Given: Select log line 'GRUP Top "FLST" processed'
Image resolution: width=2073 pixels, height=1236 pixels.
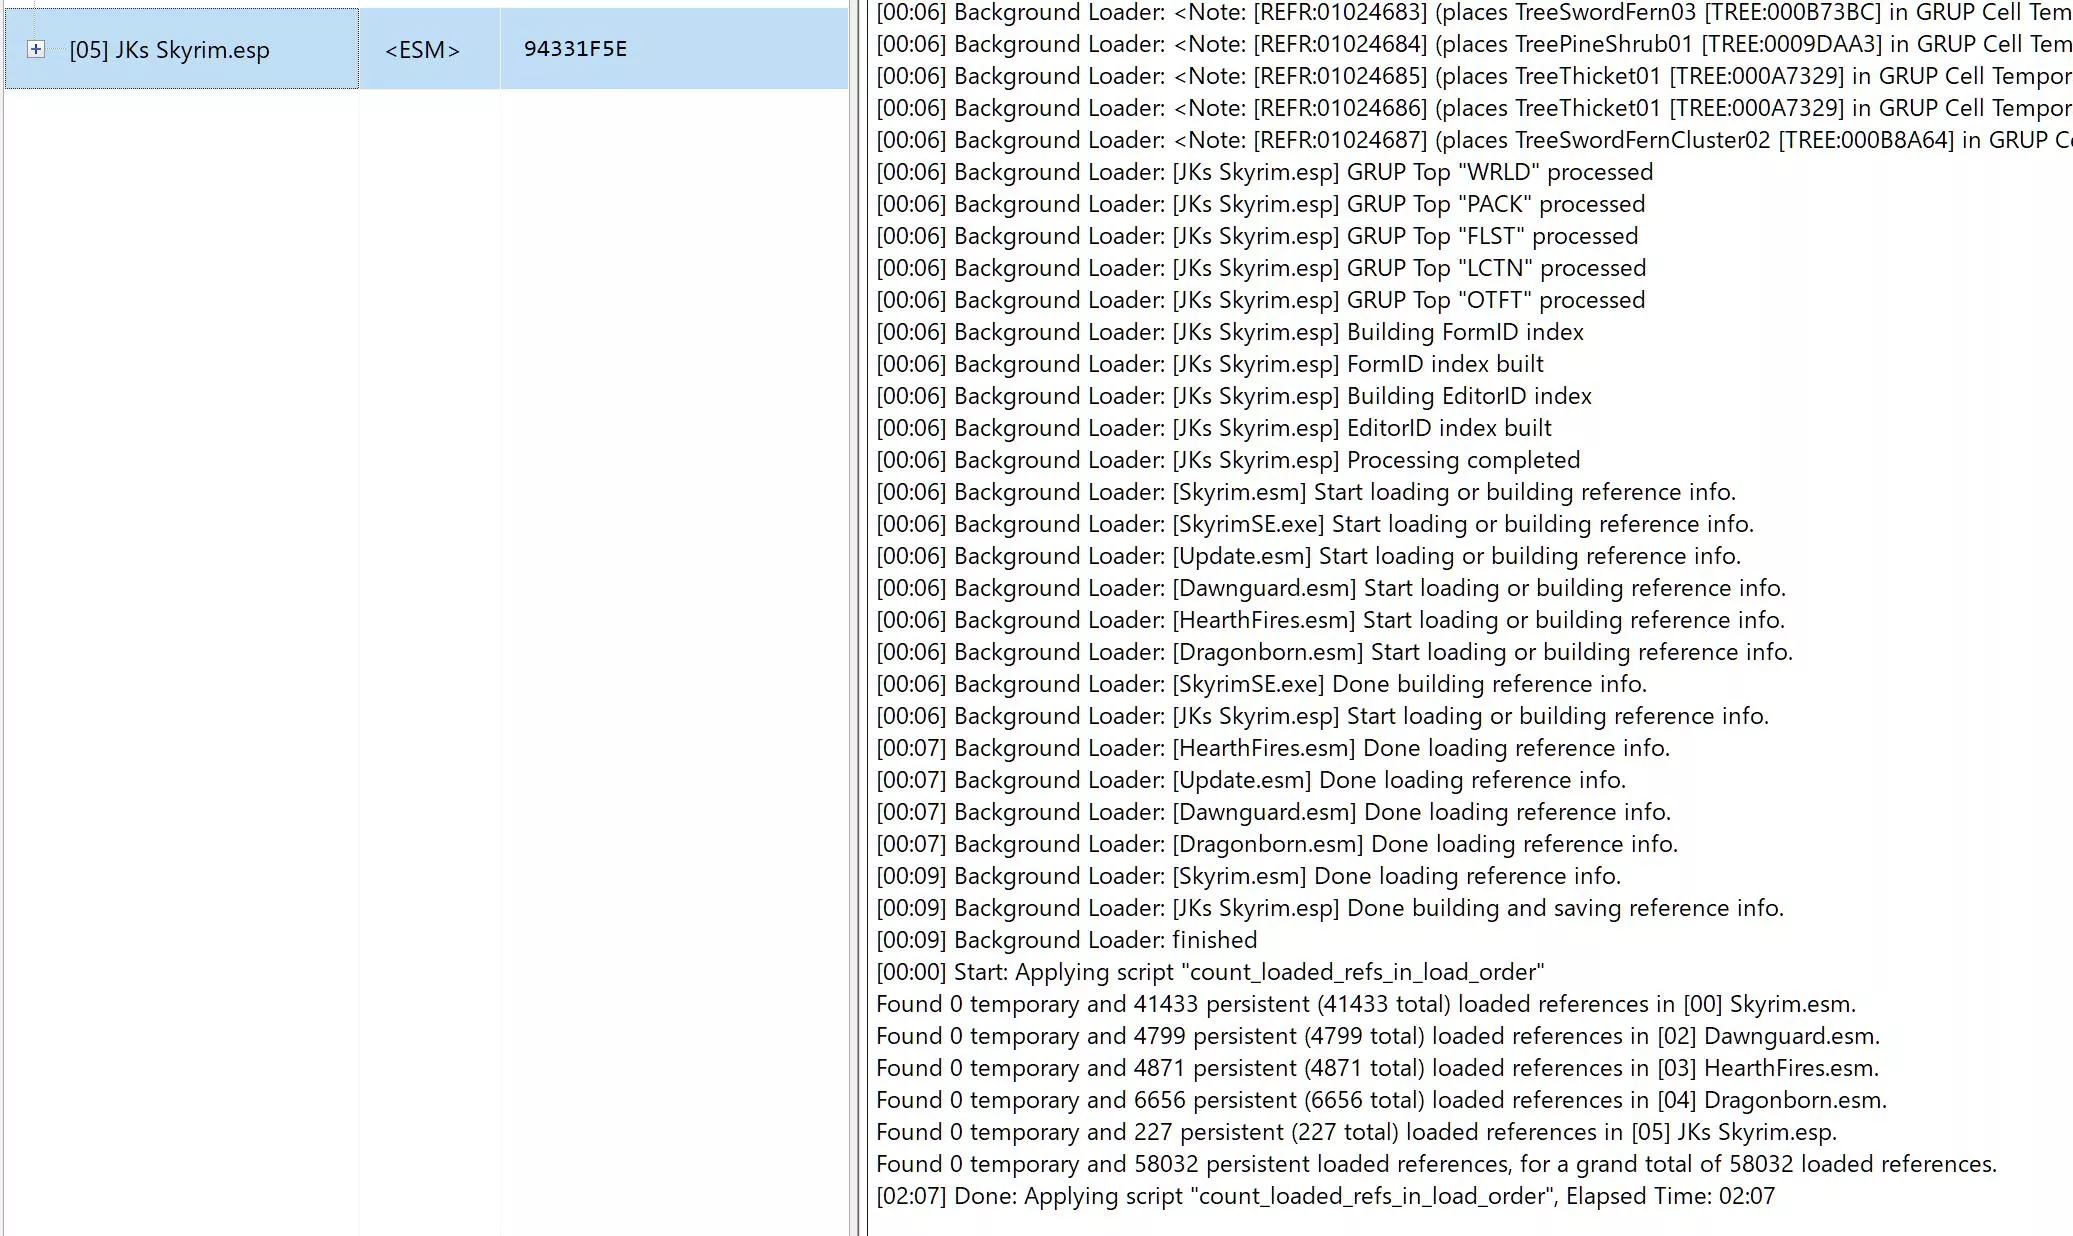Looking at the screenshot, I should point(1257,236).
